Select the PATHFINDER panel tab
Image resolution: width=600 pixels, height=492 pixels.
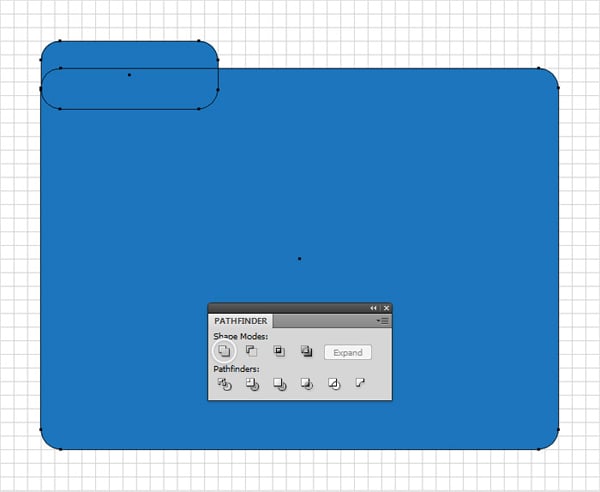241,321
